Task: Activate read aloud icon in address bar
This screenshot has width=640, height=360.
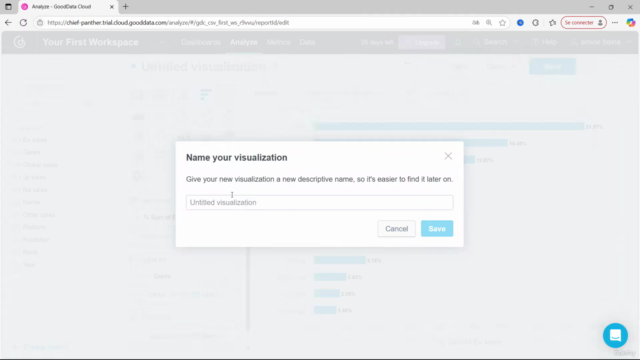Action: 476,22
